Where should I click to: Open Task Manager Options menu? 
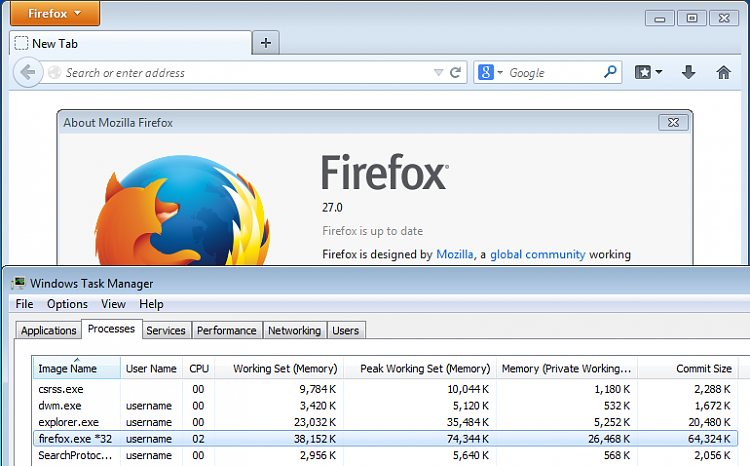pyautogui.click(x=67, y=304)
